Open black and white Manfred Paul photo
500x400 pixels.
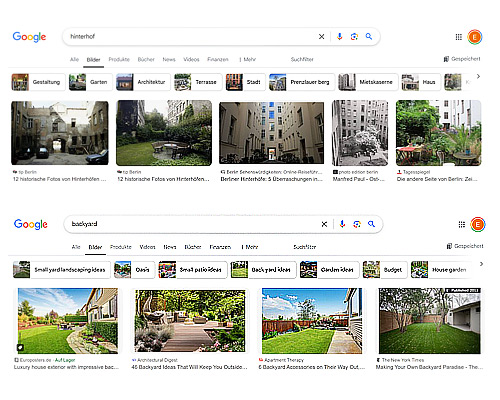[360, 133]
